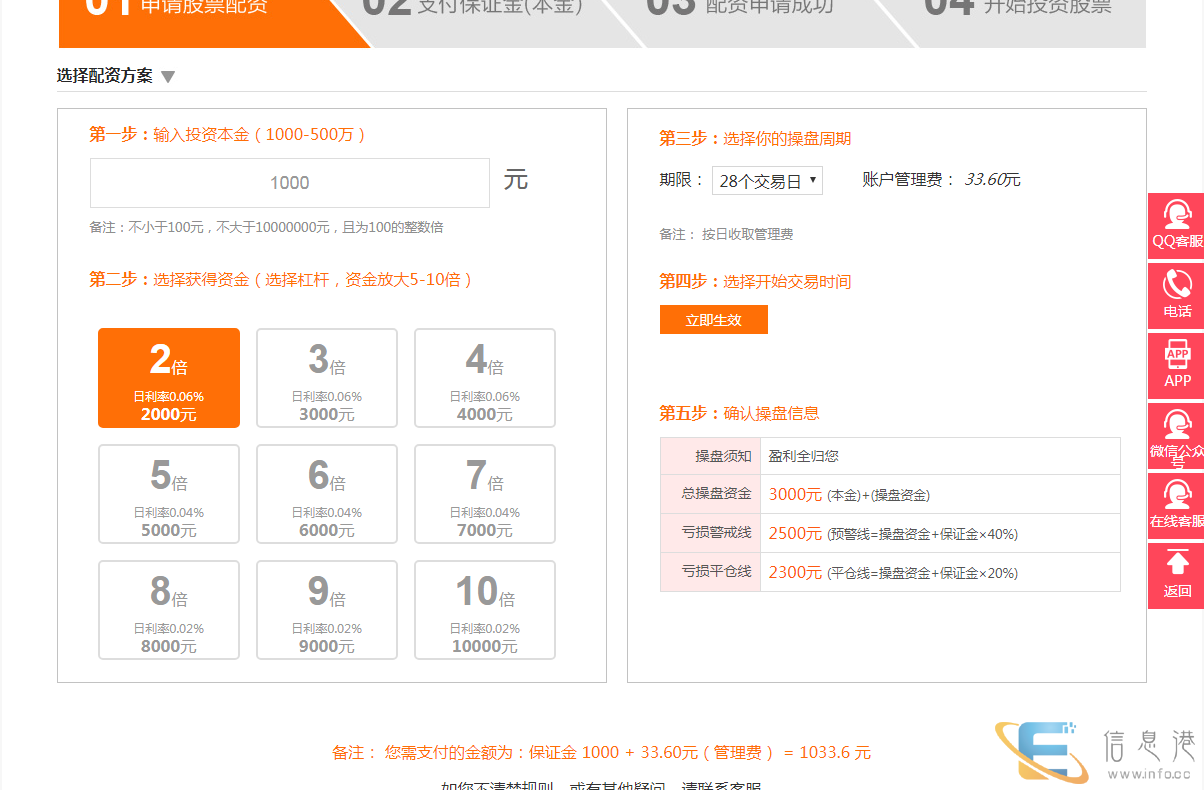Viewport: 1204px width, 790px height.
Task: Open the 期限 28个交易日 dropdown
Action: click(767, 181)
